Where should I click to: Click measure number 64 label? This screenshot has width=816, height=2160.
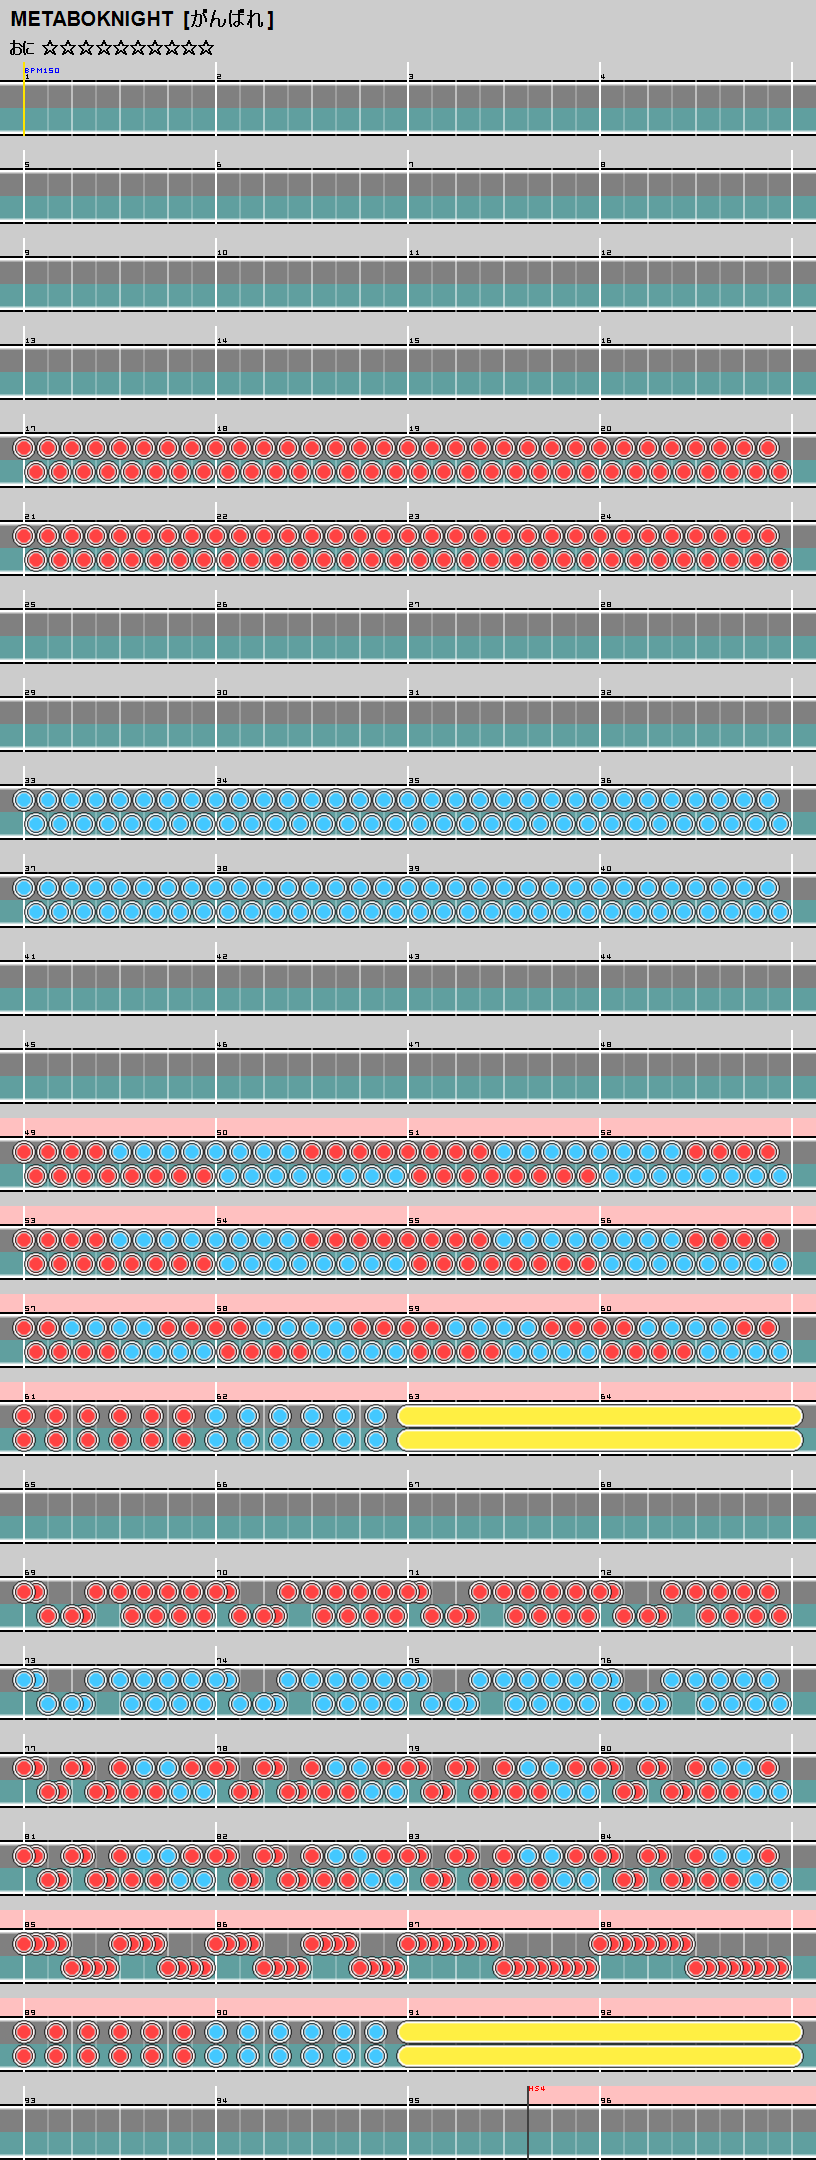click(x=606, y=1397)
